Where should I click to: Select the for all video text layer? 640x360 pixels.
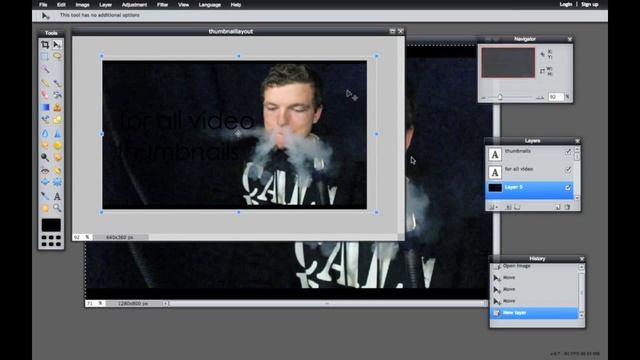tap(529, 172)
